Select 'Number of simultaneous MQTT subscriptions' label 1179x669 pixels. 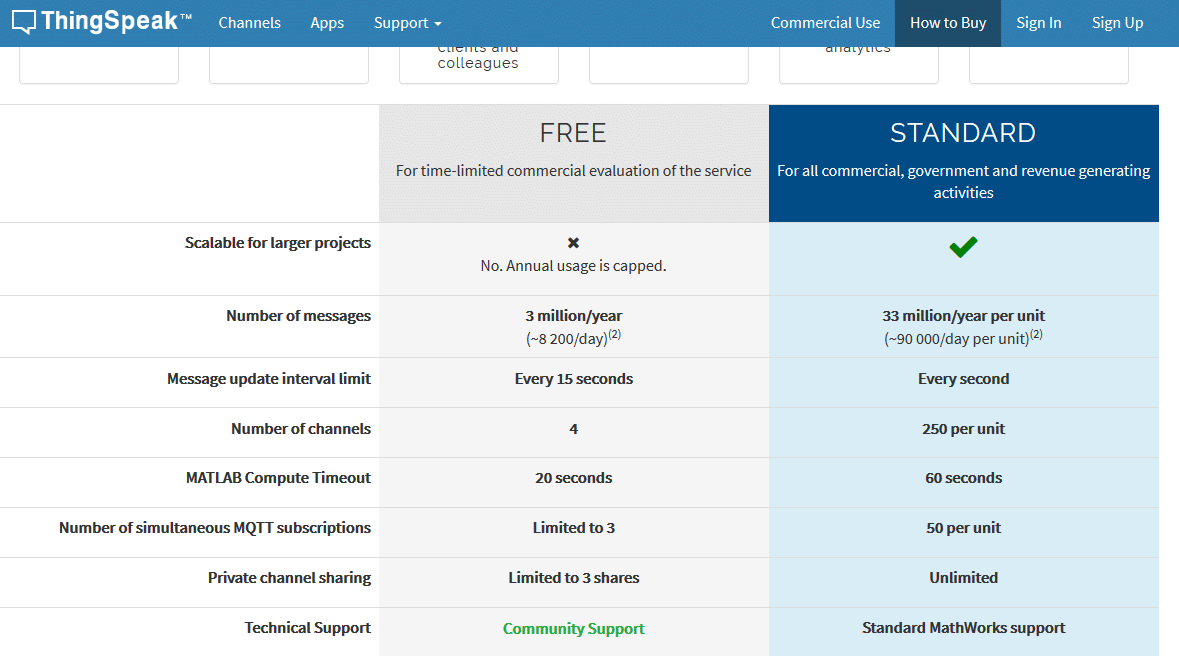coord(215,528)
